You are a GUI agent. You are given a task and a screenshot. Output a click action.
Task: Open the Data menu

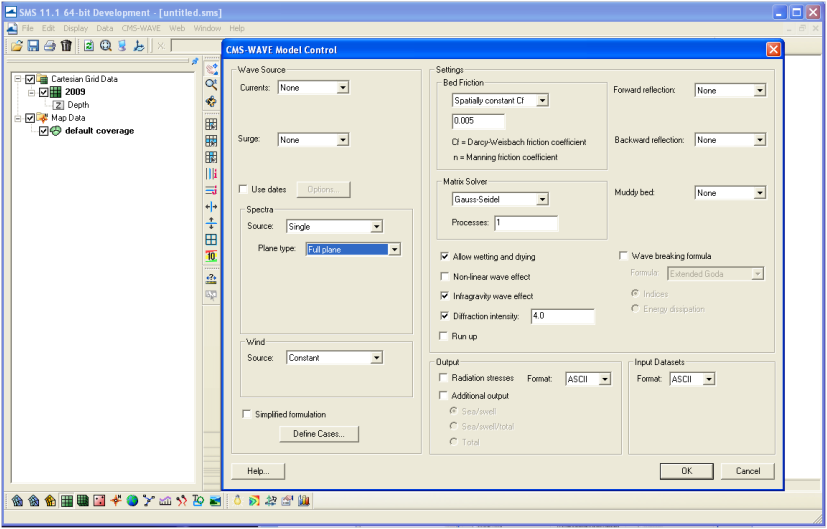click(104, 28)
